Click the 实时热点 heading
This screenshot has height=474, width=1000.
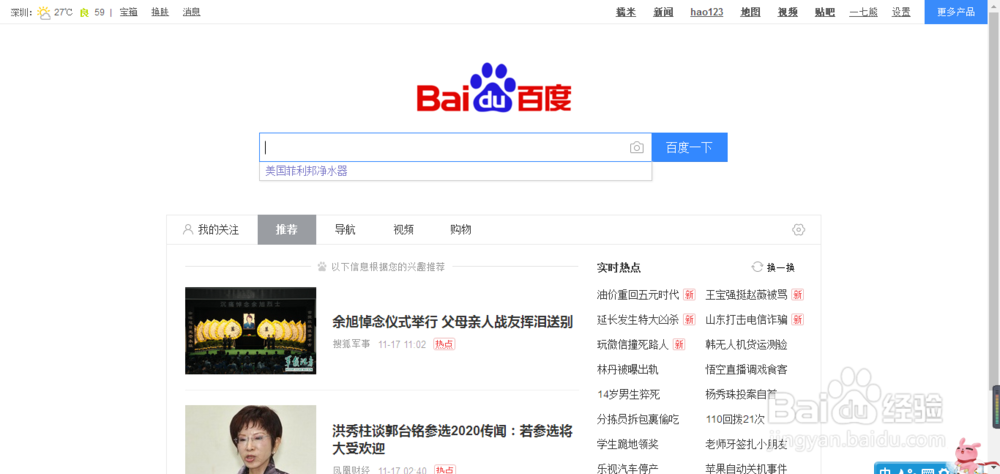(619, 267)
